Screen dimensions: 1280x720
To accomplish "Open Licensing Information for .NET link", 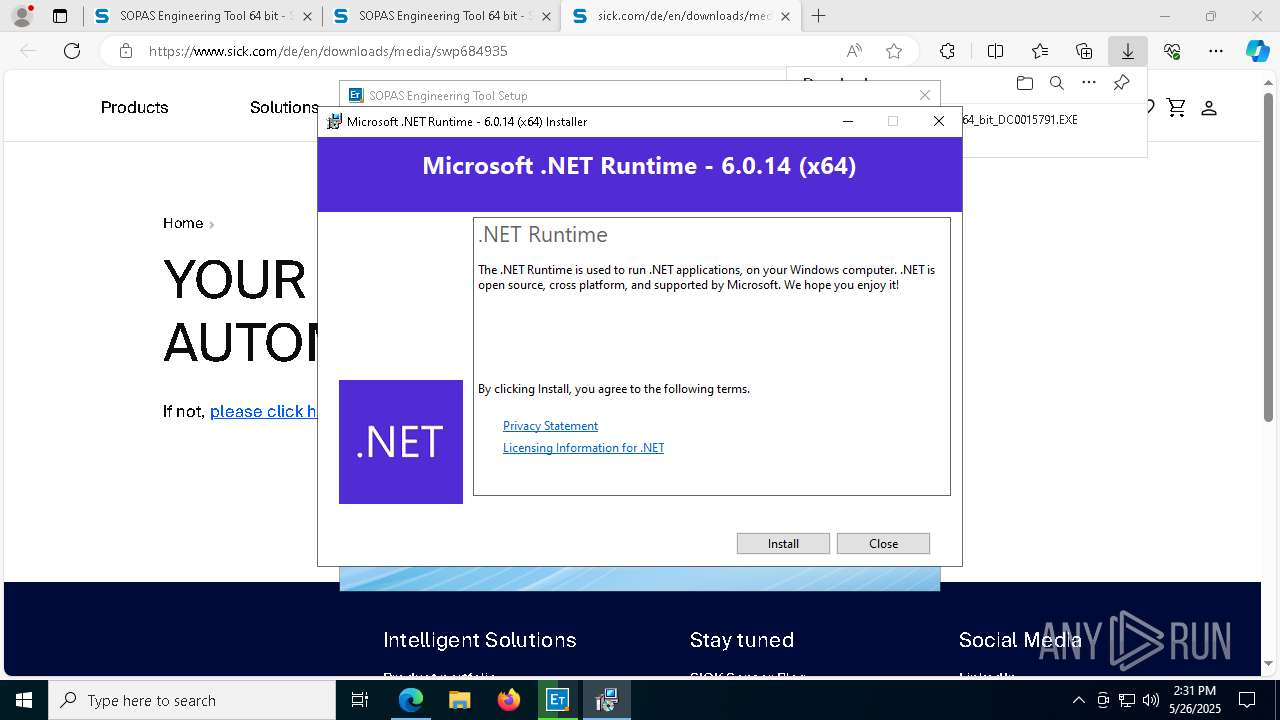I will [583, 448].
